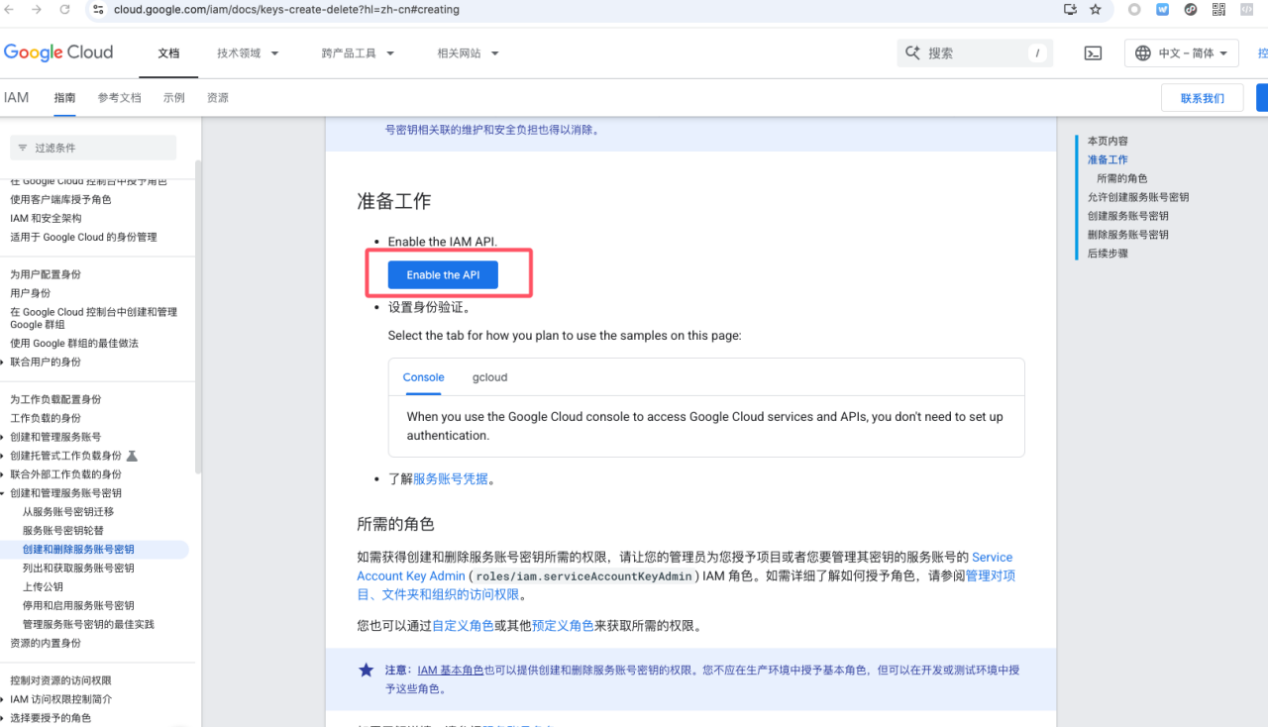Image resolution: width=1268 pixels, height=727 pixels.
Task: Click the Google Cloud logo
Action: (x=59, y=52)
